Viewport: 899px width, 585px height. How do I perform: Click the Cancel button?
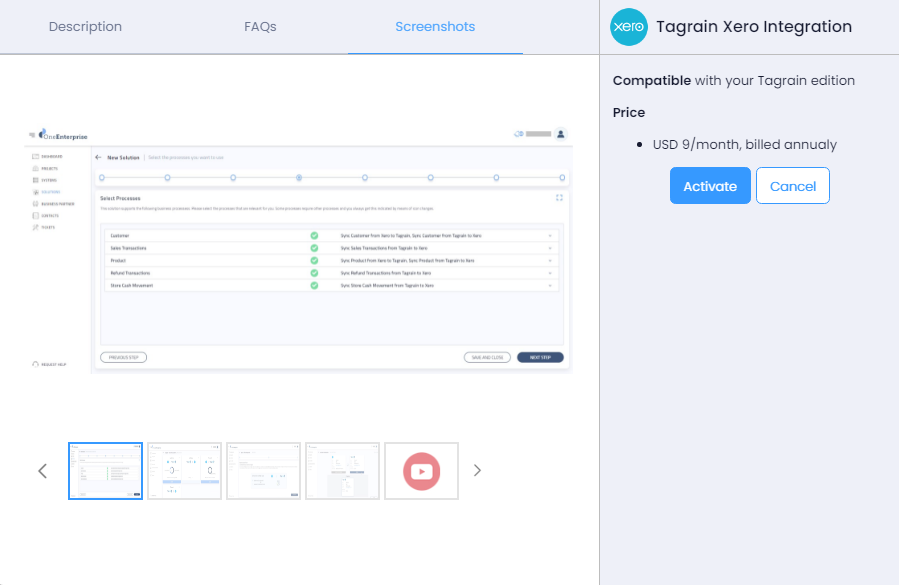pos(792,186)
